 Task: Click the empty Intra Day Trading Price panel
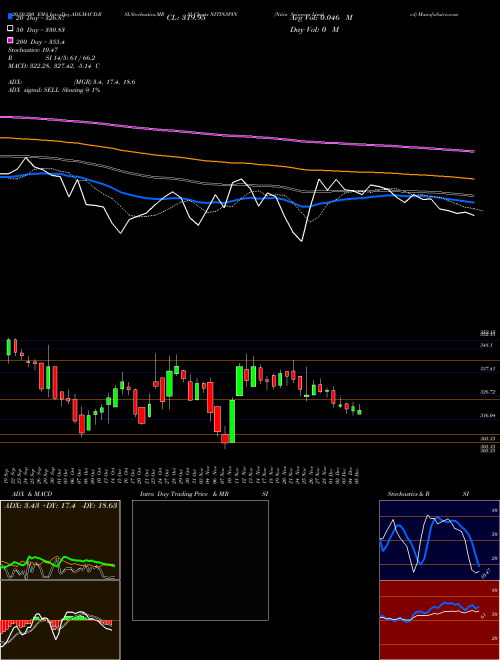coord(200,560)
